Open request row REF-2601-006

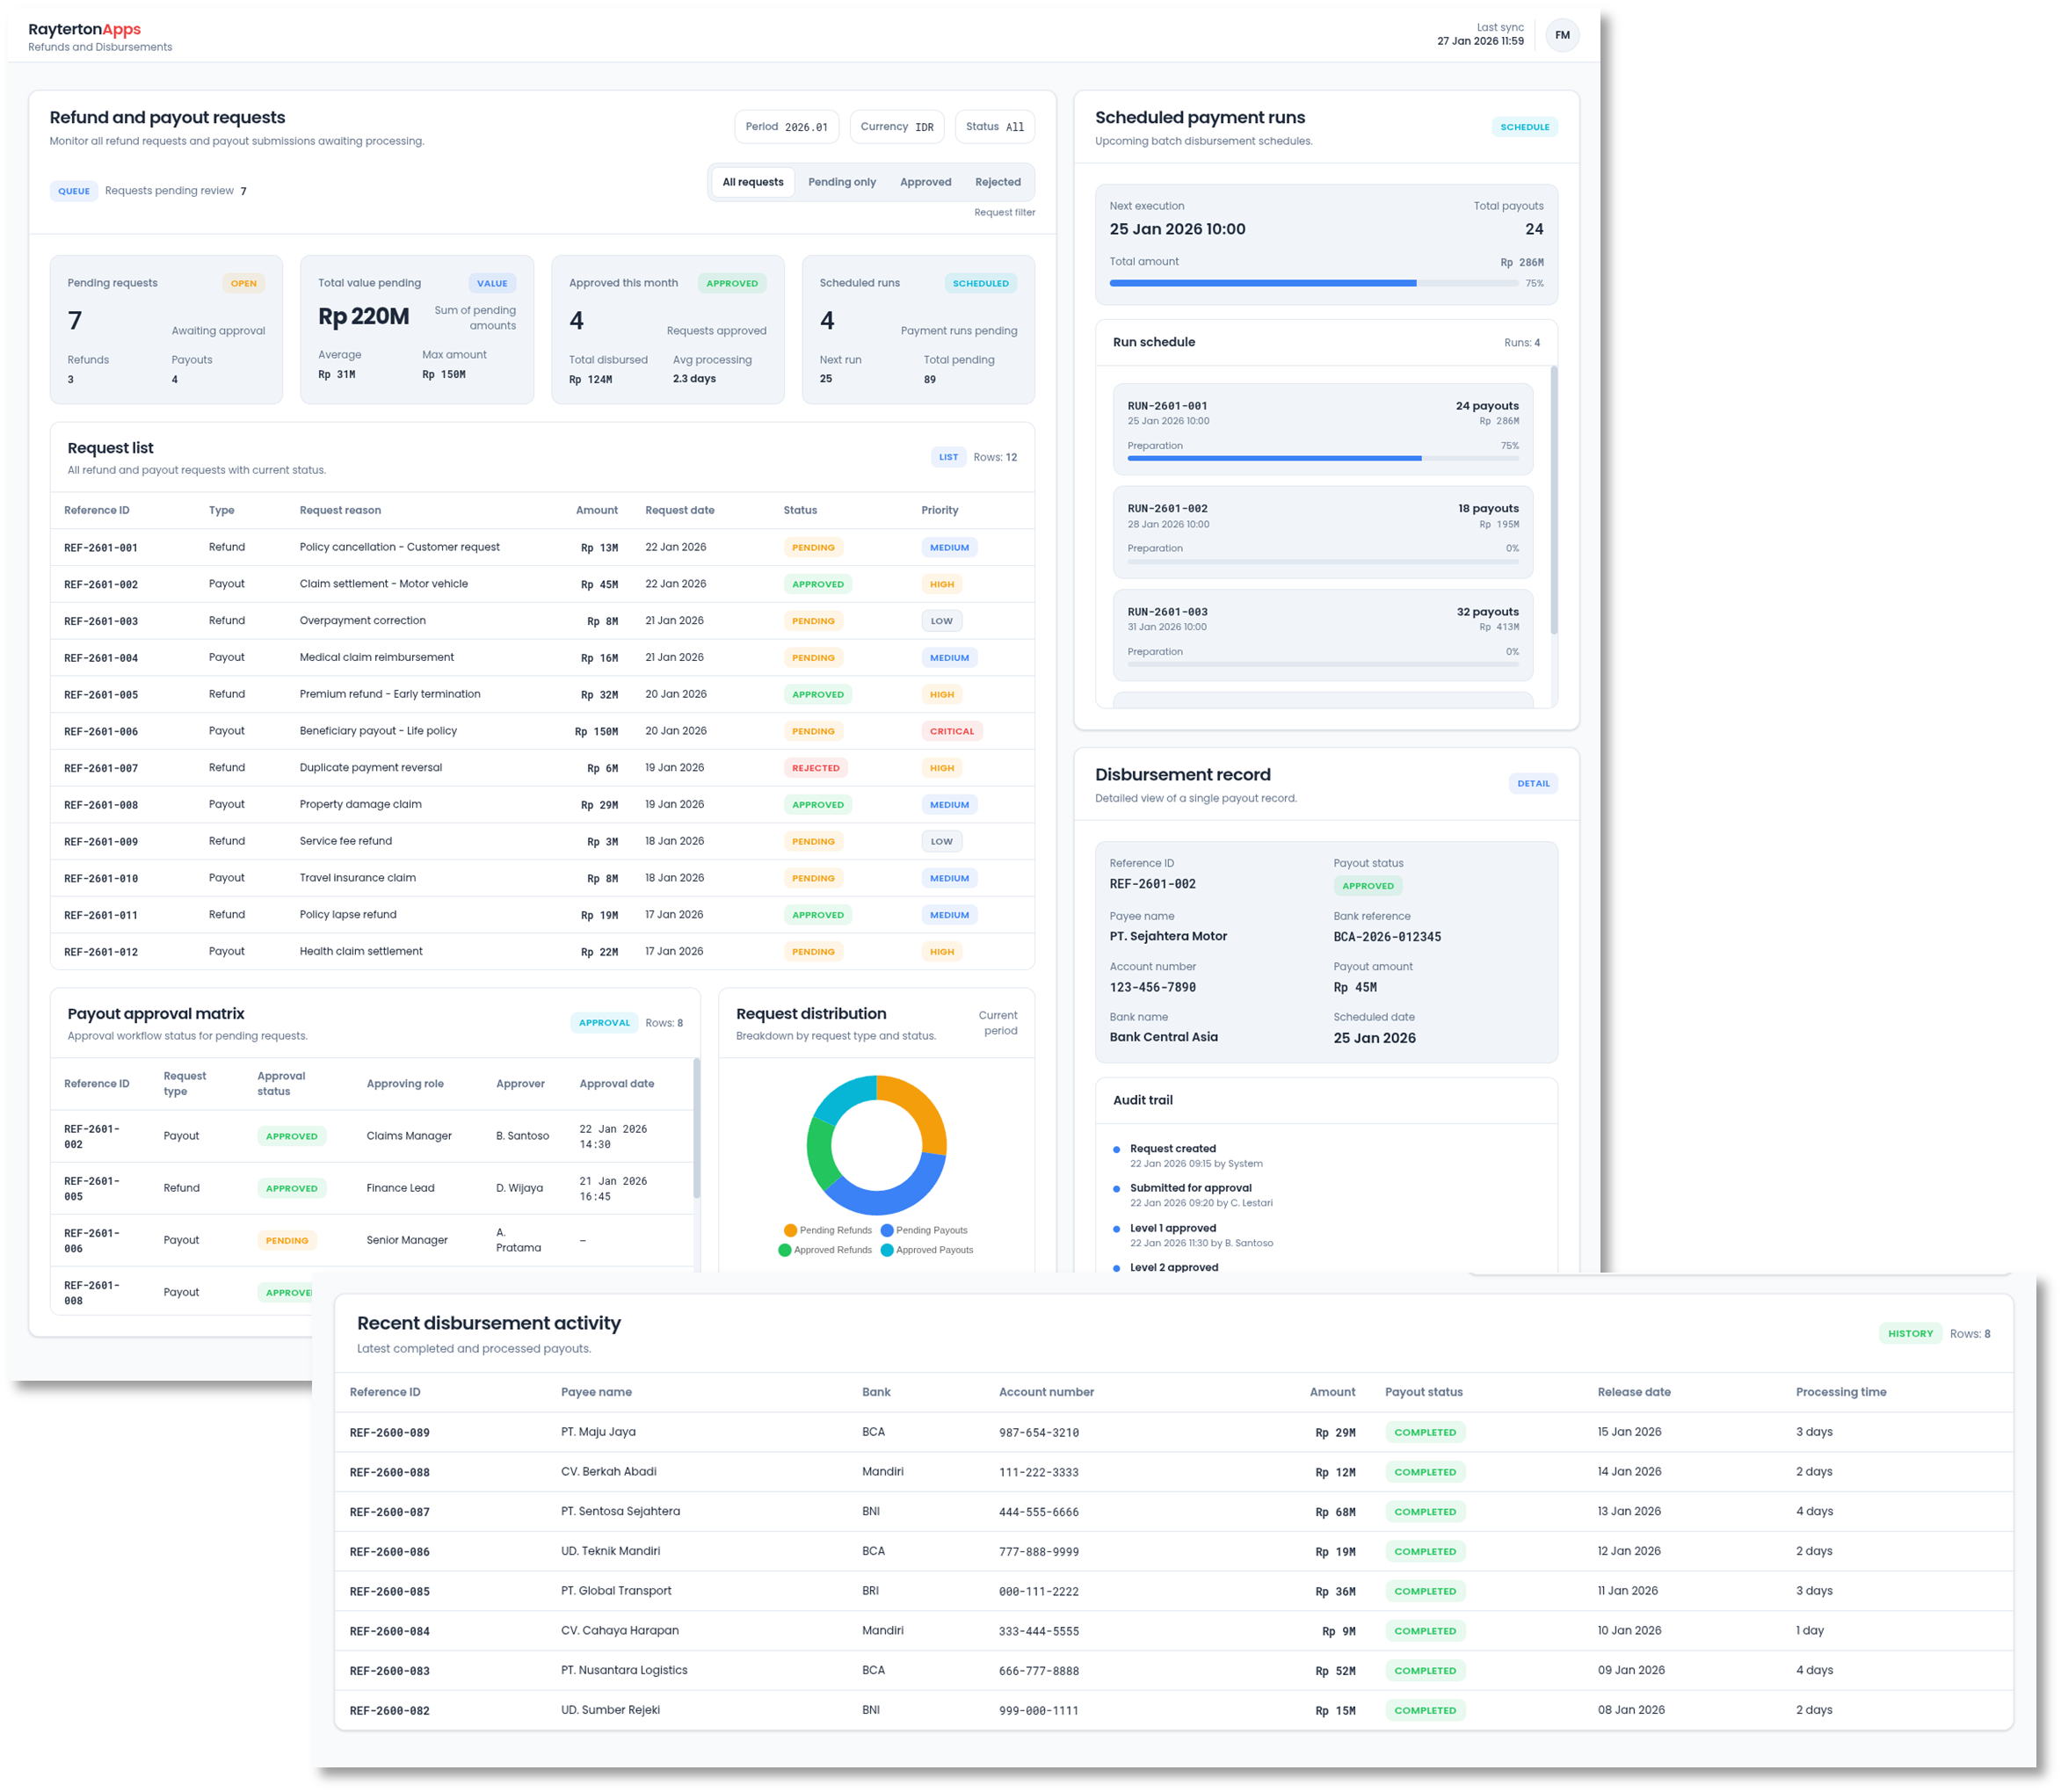[x=101, y=732]
